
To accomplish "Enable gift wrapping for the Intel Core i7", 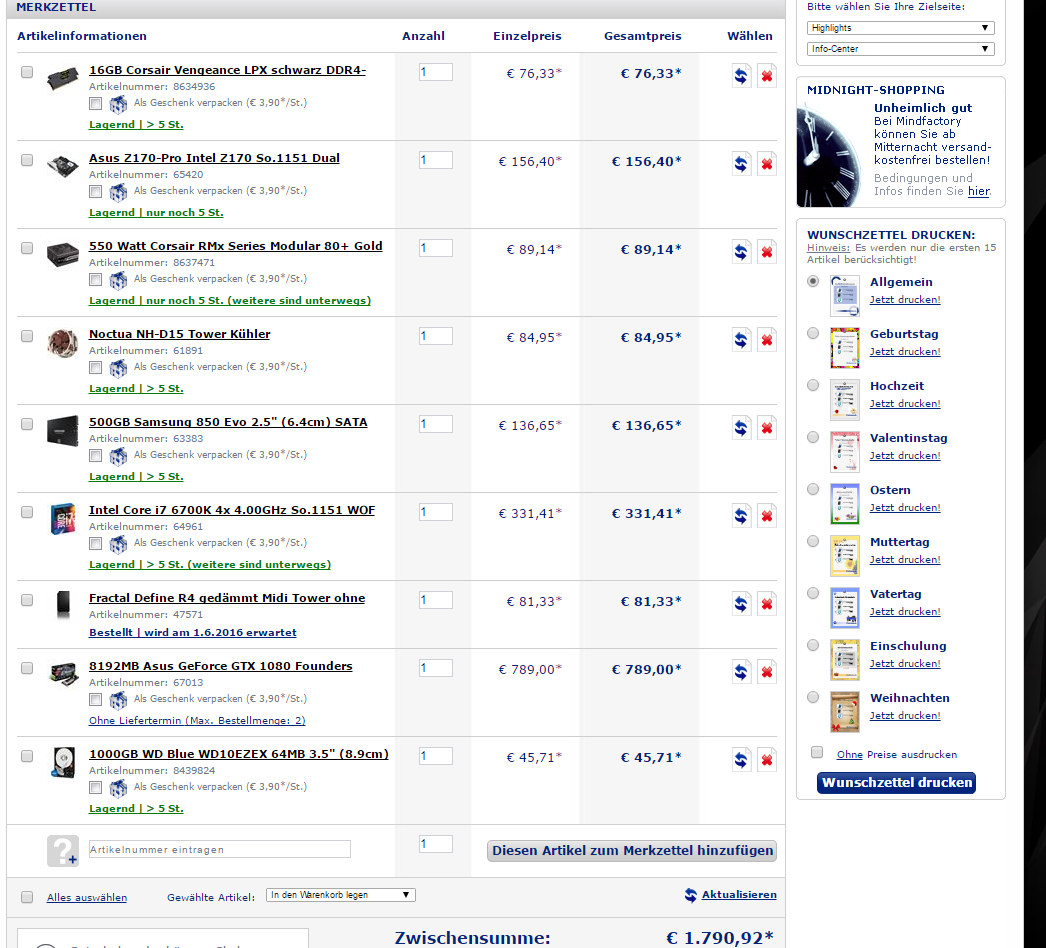I will (95, 544).
